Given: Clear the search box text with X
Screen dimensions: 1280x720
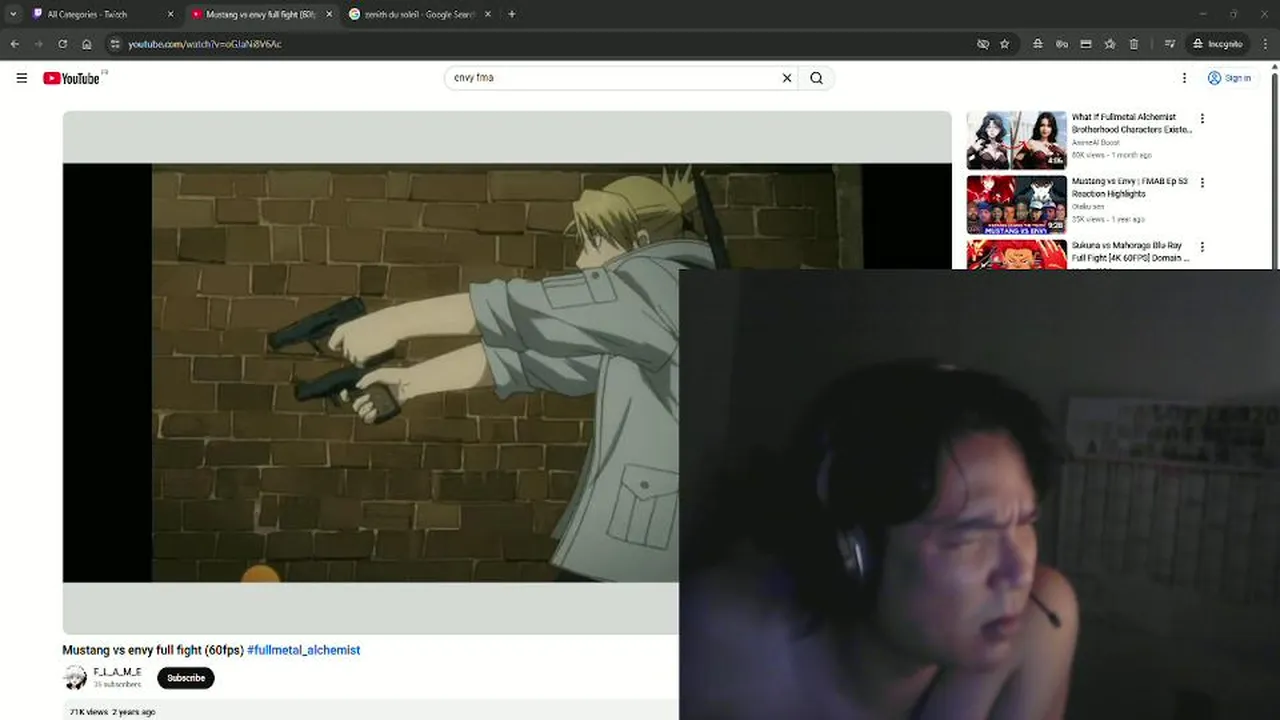Looking at the screenshot, I should point(786,78).
